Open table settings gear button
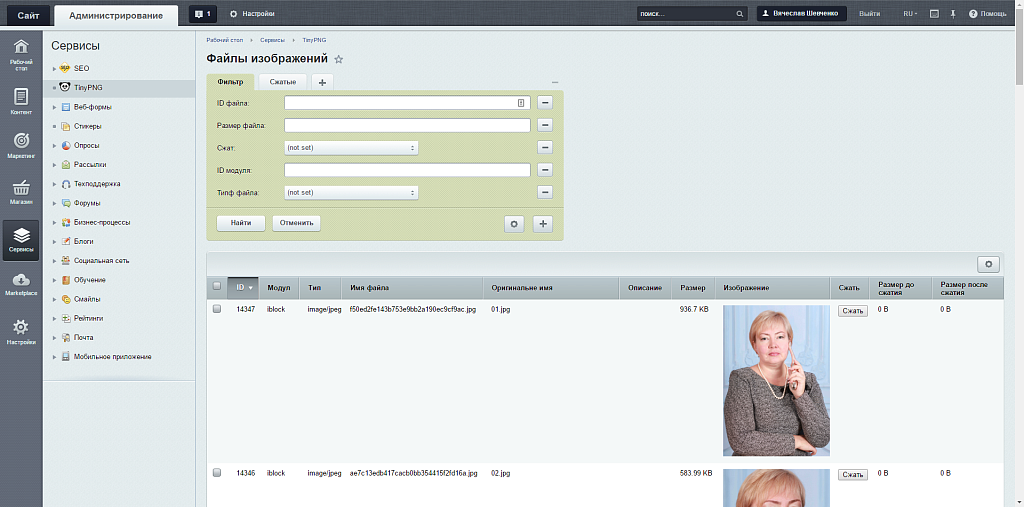The height and width of the screenshot is (507, 1024). 988,264
